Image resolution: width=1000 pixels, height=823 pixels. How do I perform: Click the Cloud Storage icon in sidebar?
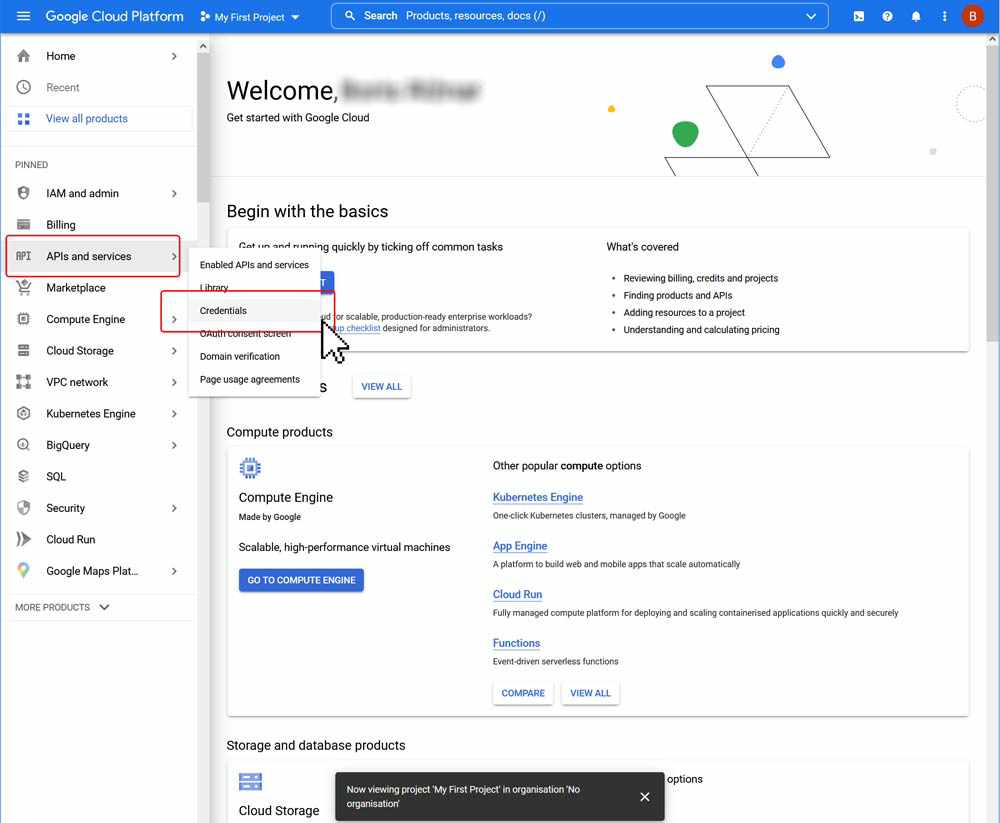coord(24,350)
